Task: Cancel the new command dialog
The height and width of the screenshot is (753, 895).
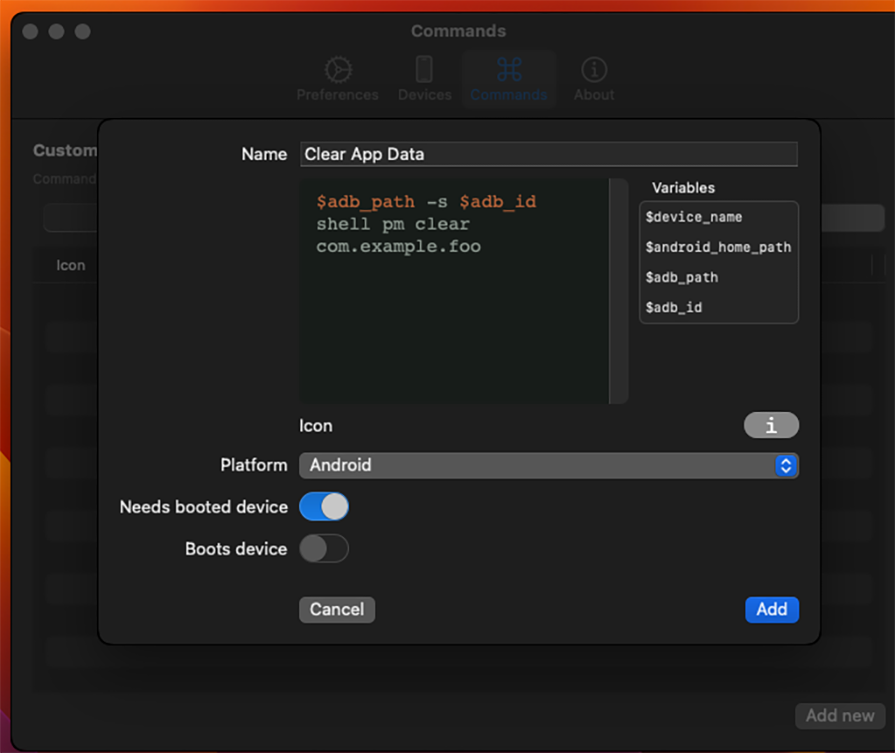Action: pyautogui.click(x=337, y=610)
